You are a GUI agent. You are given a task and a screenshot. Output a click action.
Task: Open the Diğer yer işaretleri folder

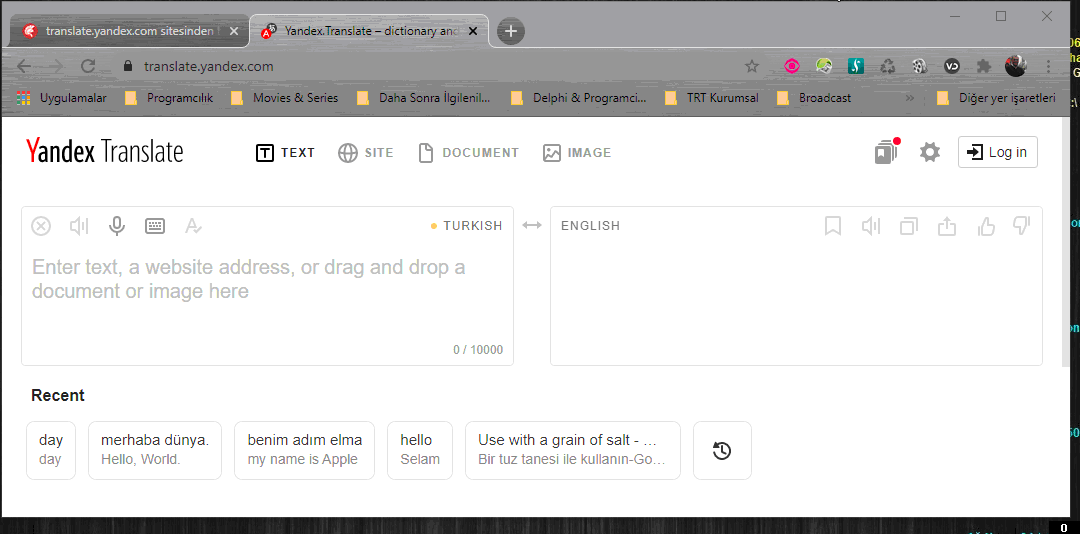click(x=997, y=98)
